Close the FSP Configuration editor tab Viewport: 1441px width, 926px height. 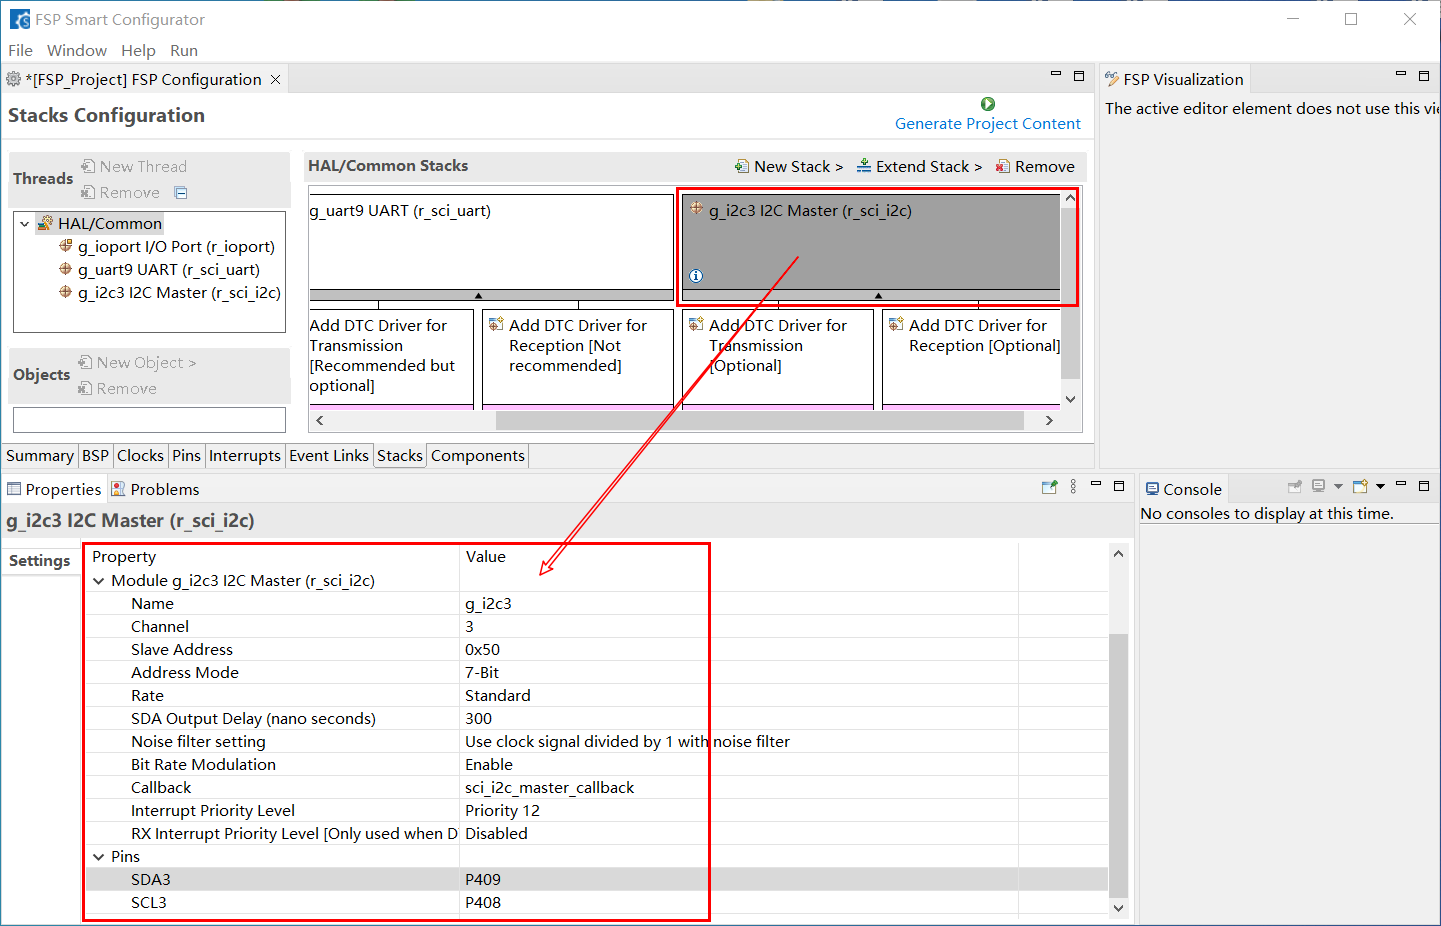[x=276, y=79]
